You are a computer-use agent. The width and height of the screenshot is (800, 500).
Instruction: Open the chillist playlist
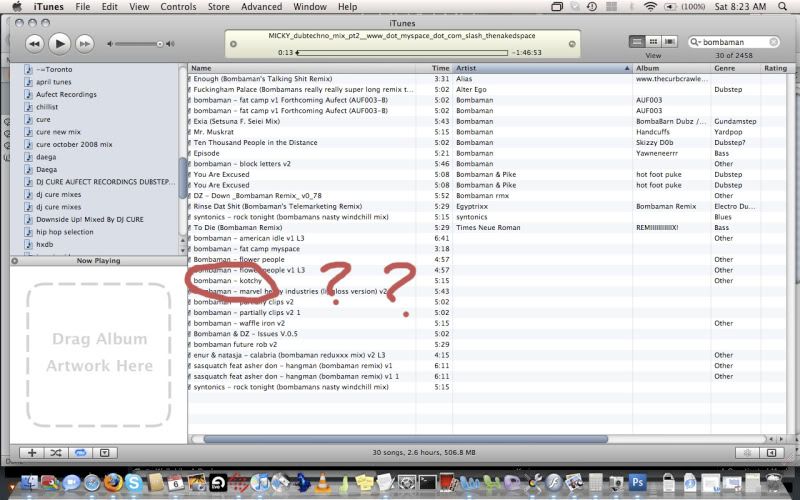click(47, 107)
